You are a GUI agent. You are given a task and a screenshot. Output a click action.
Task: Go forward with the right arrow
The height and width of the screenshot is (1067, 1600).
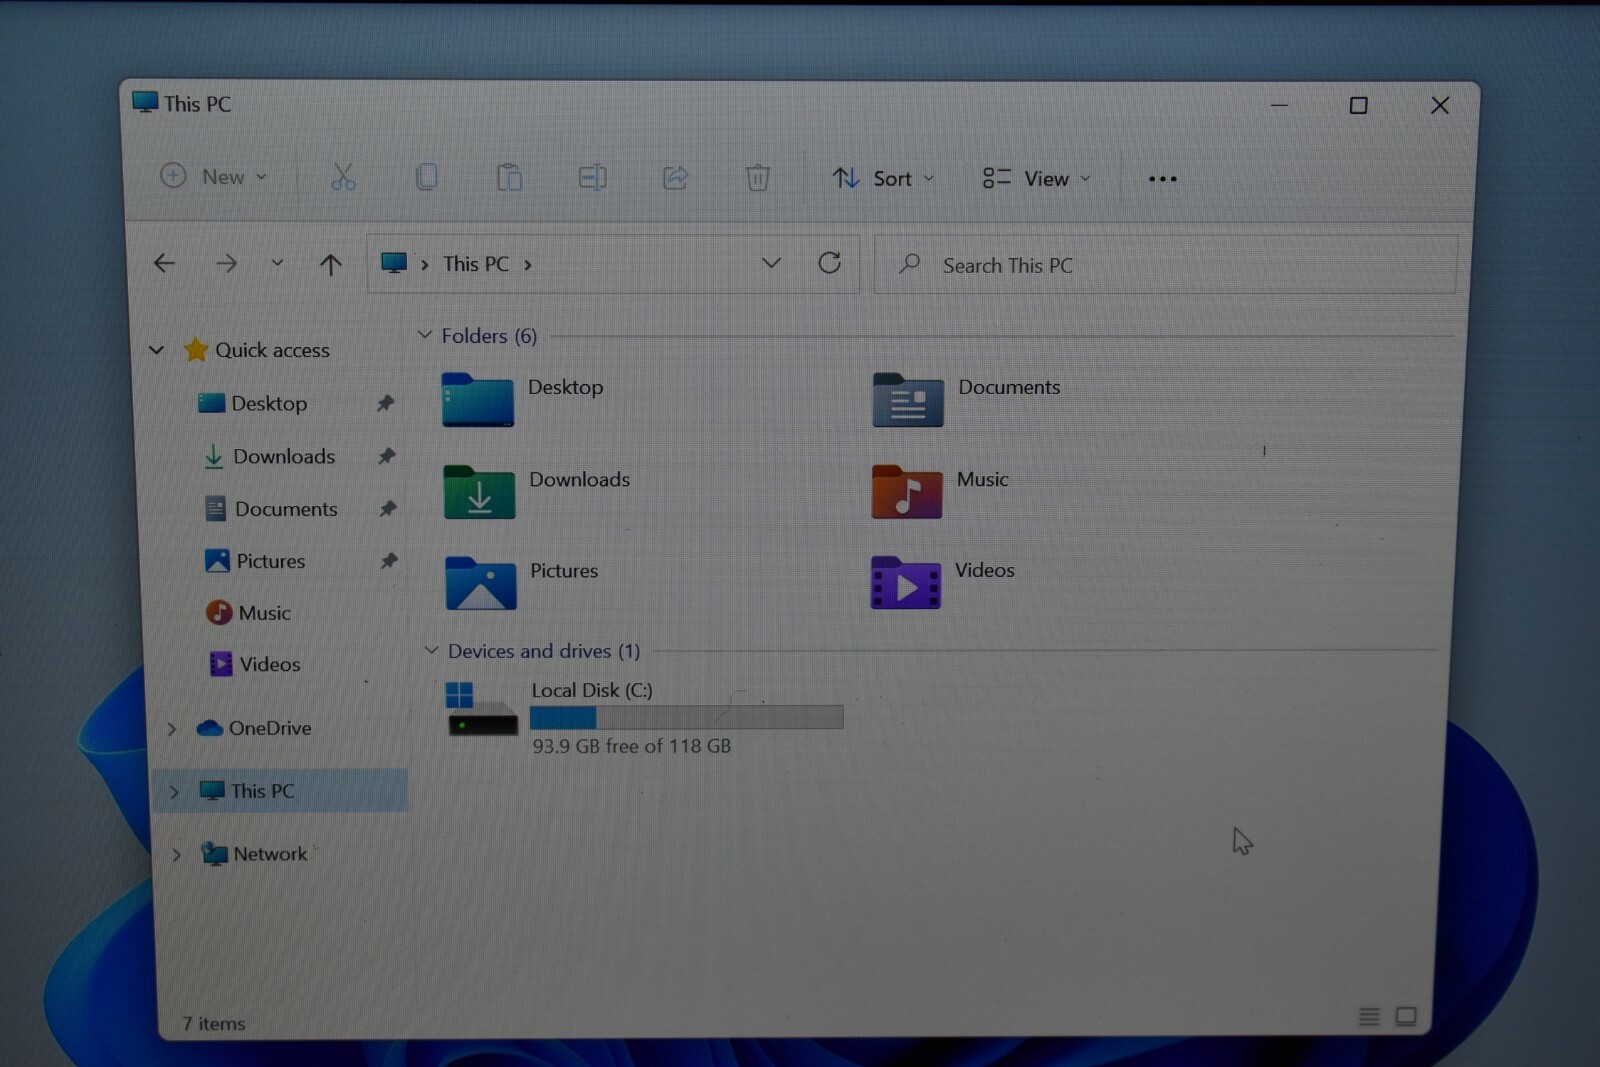[227, 263]
